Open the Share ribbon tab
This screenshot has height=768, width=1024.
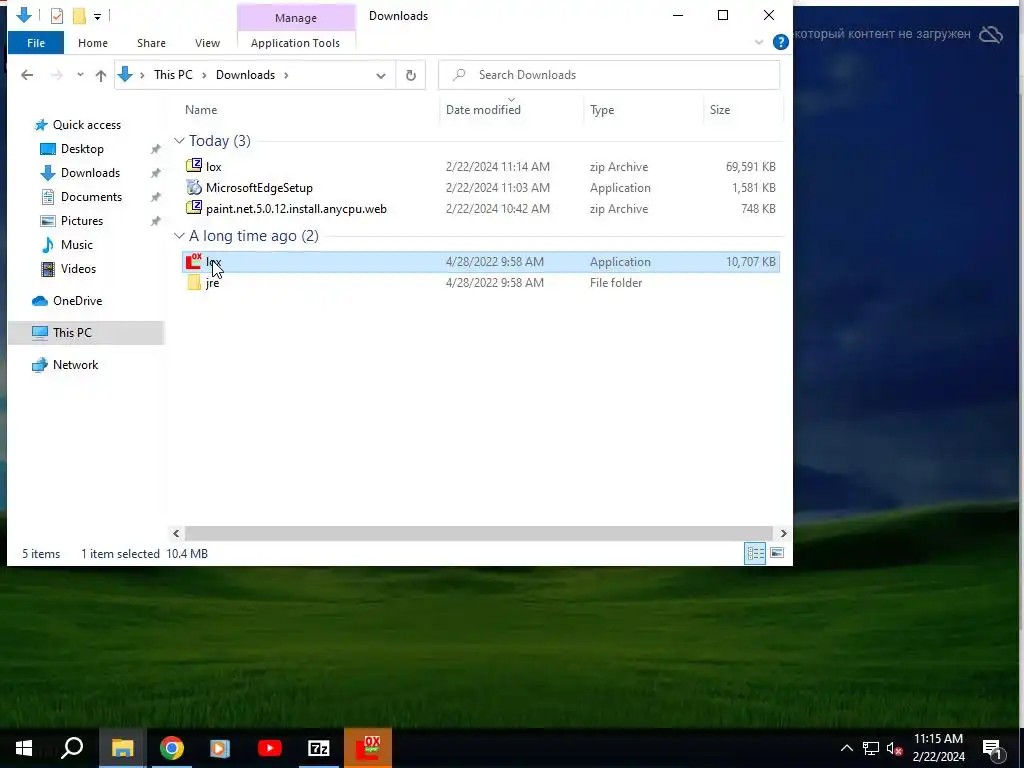151,43
